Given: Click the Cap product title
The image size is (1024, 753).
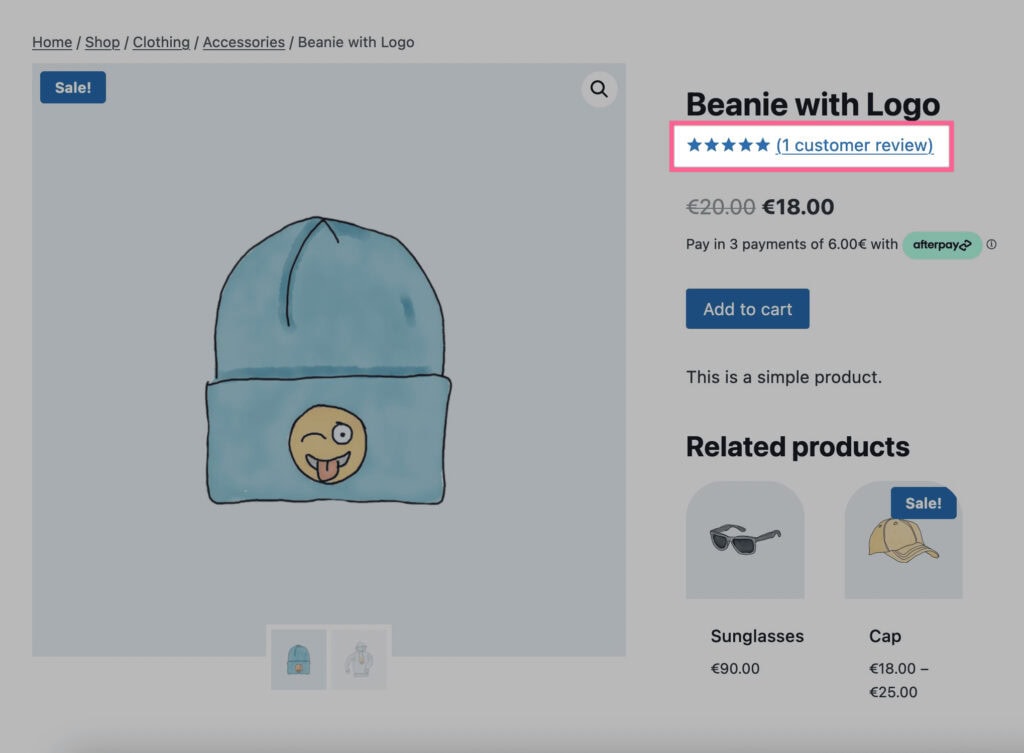Looking at the screenshot, I should pyautogui.click(x=885, y=636).
